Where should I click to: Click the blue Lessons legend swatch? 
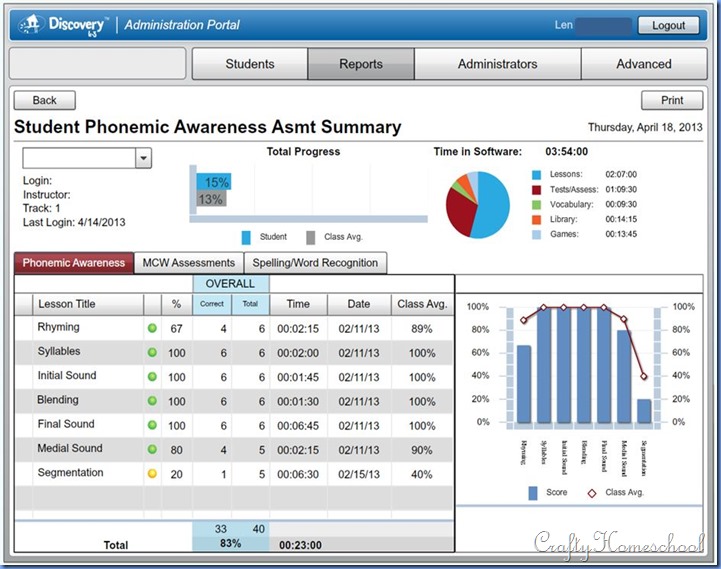tap(537, 174)
